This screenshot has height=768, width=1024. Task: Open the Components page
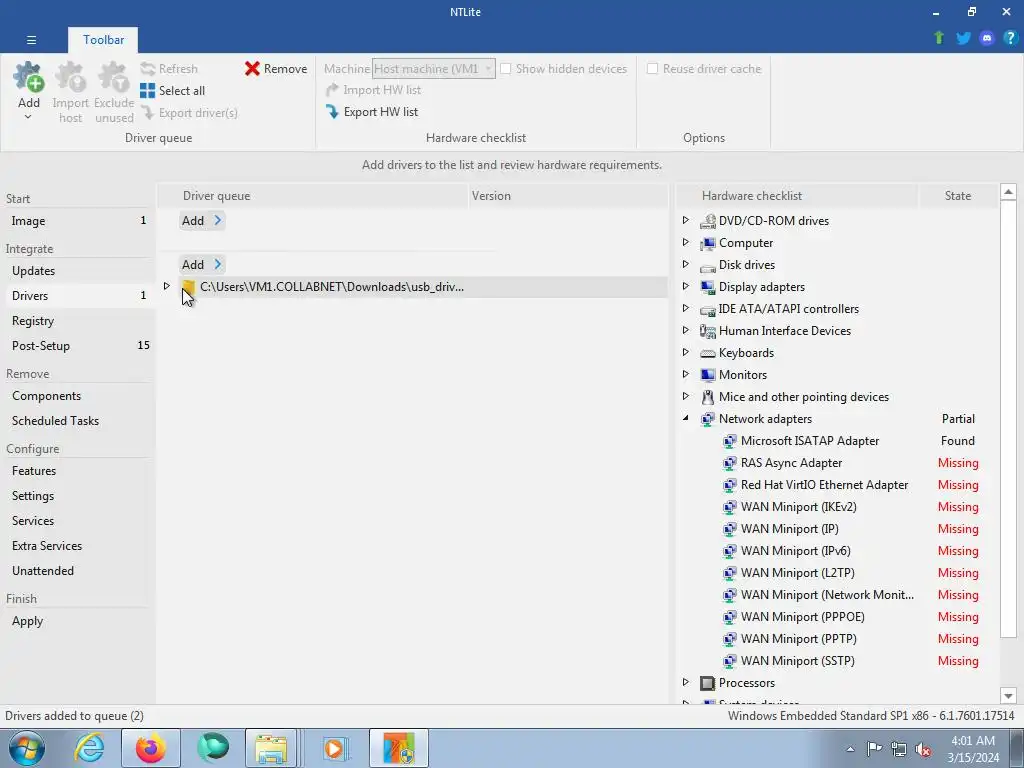[x=78, y=396]
